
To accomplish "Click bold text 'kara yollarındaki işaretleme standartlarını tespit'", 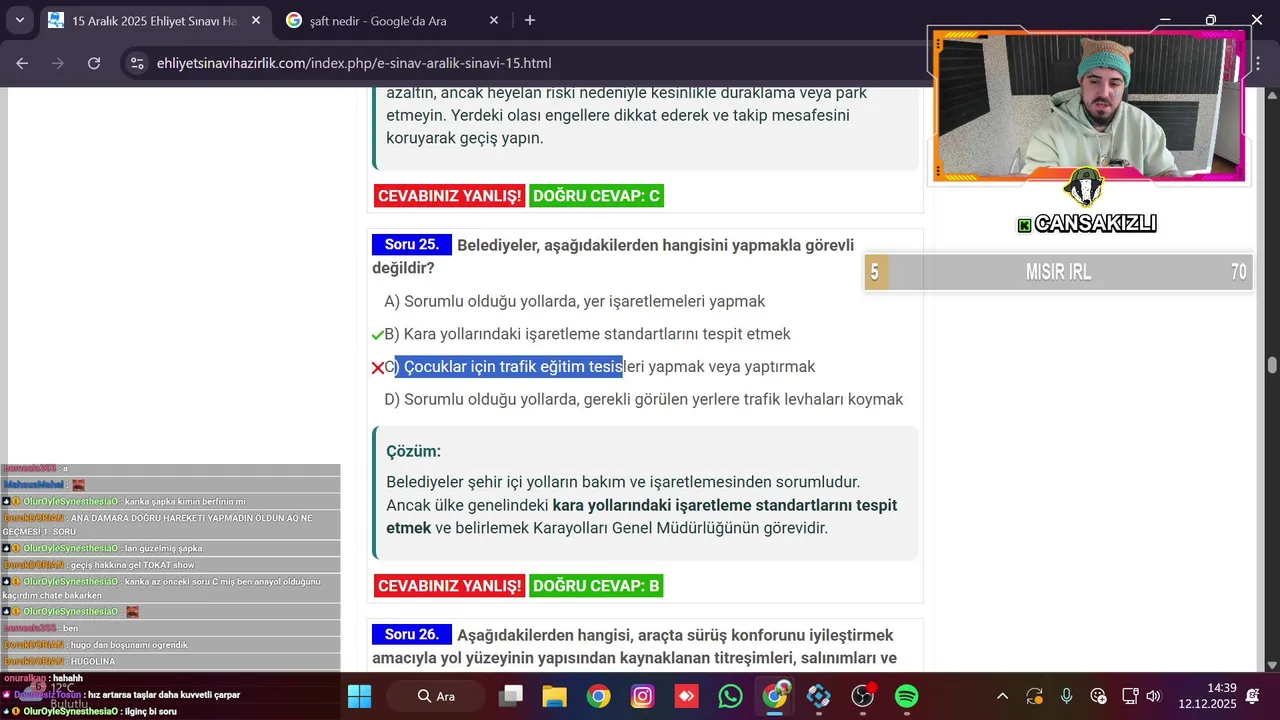I will (725, 505).
